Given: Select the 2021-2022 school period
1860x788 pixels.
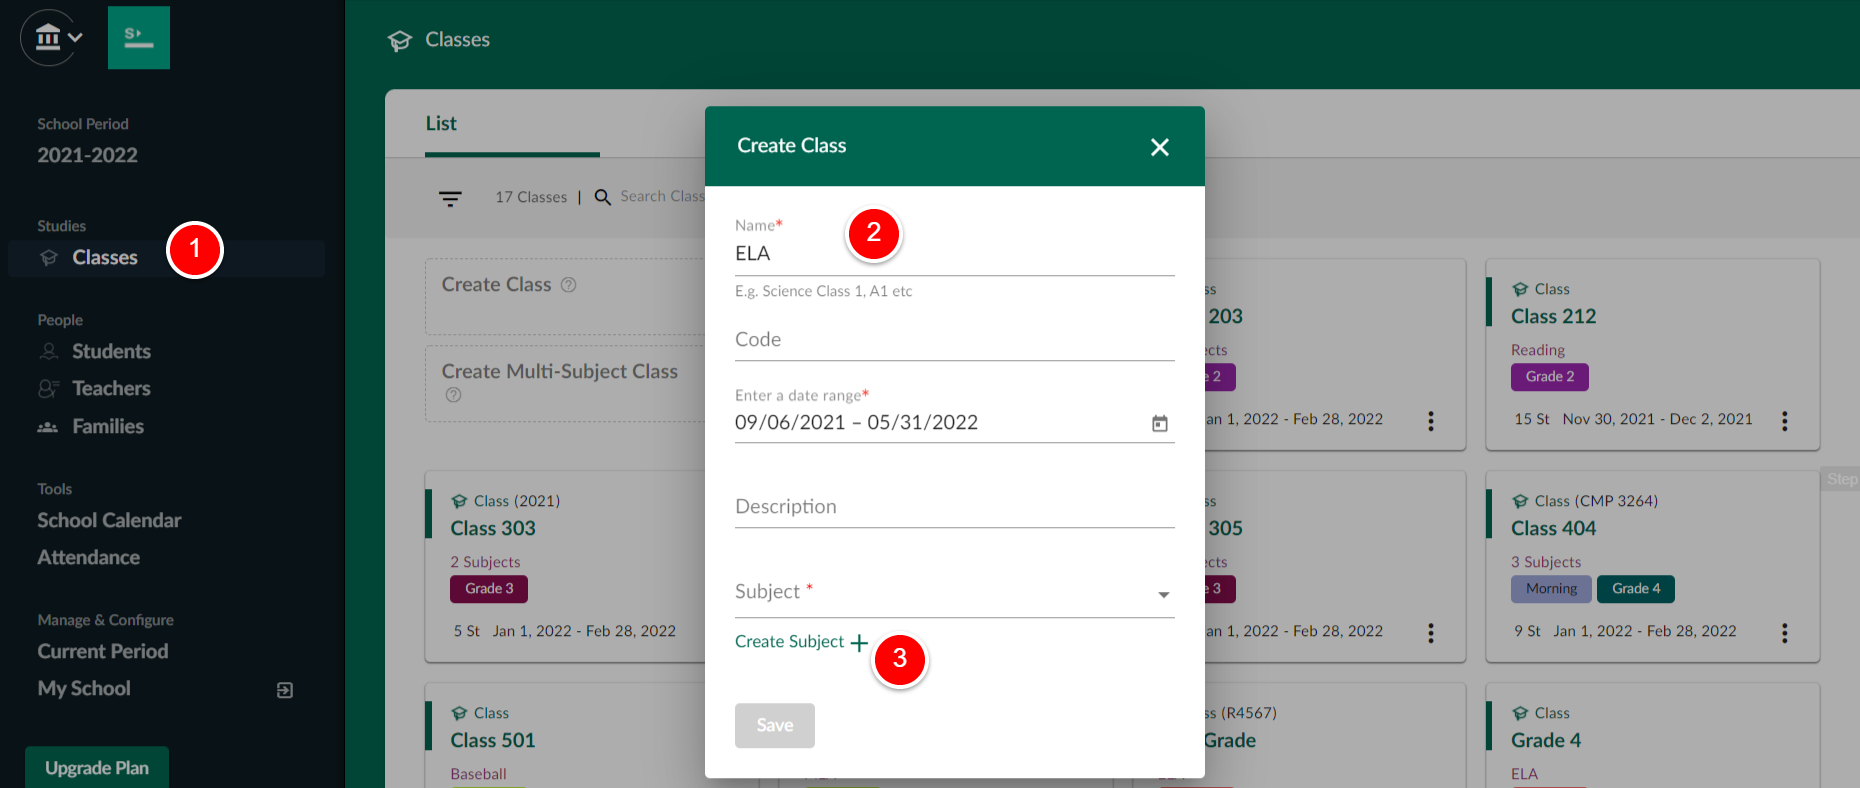Looking at the screenshot, I should 87,155.
